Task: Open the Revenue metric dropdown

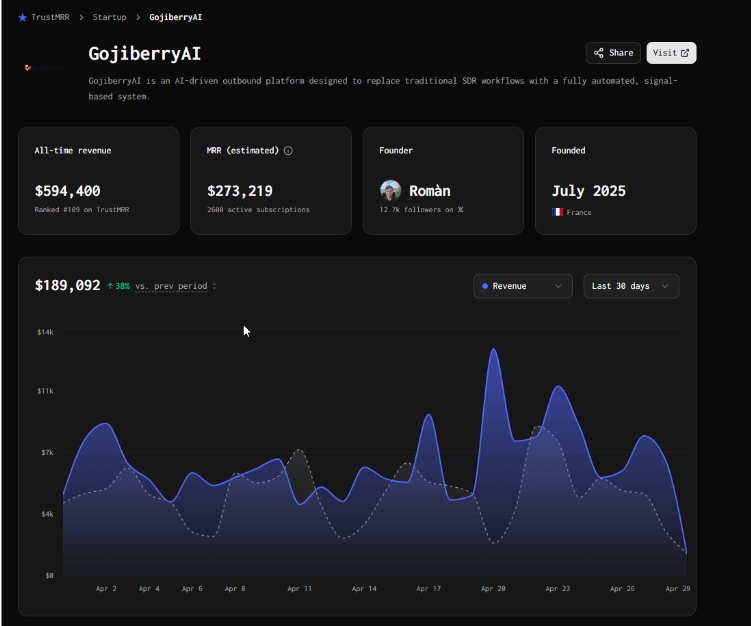Action: coord(523,286)
